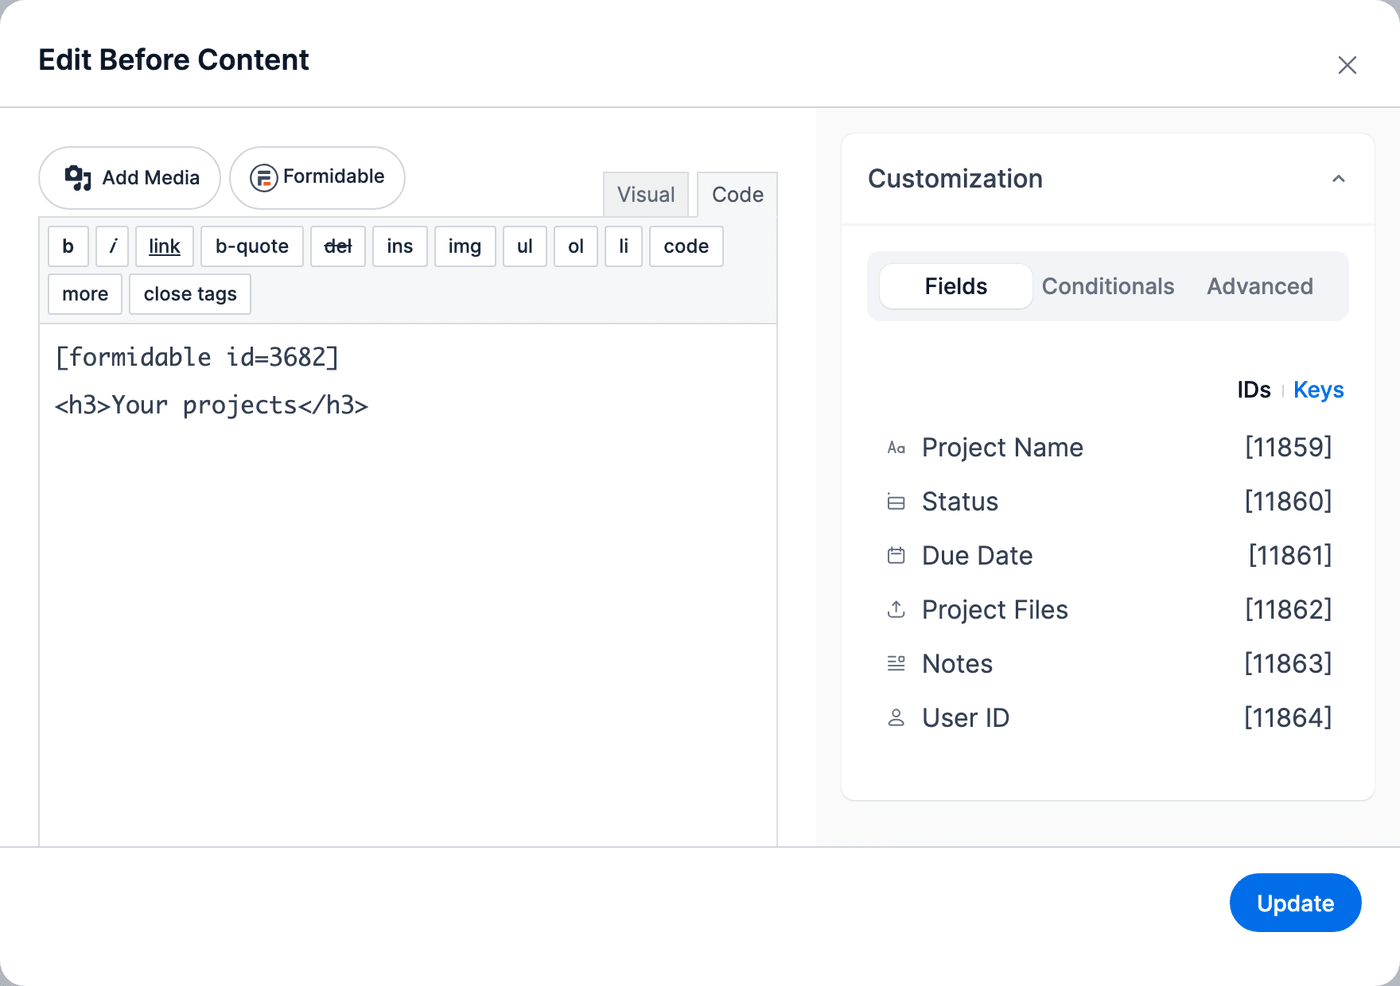
Task: Insert the User ID field
Action: pos(1108,718)
